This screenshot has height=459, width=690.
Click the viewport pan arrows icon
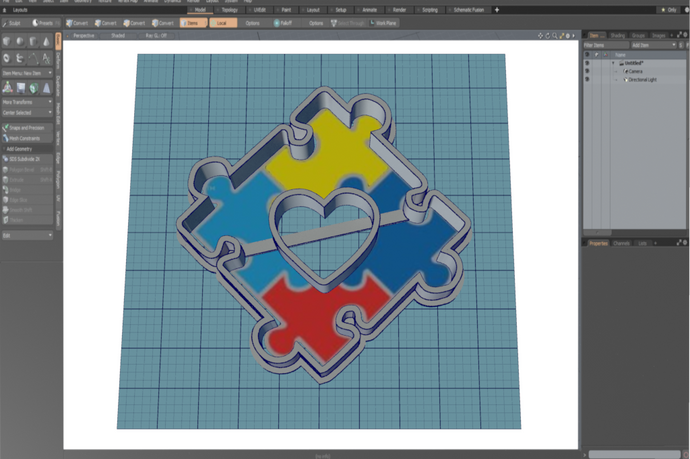point(540,36)
